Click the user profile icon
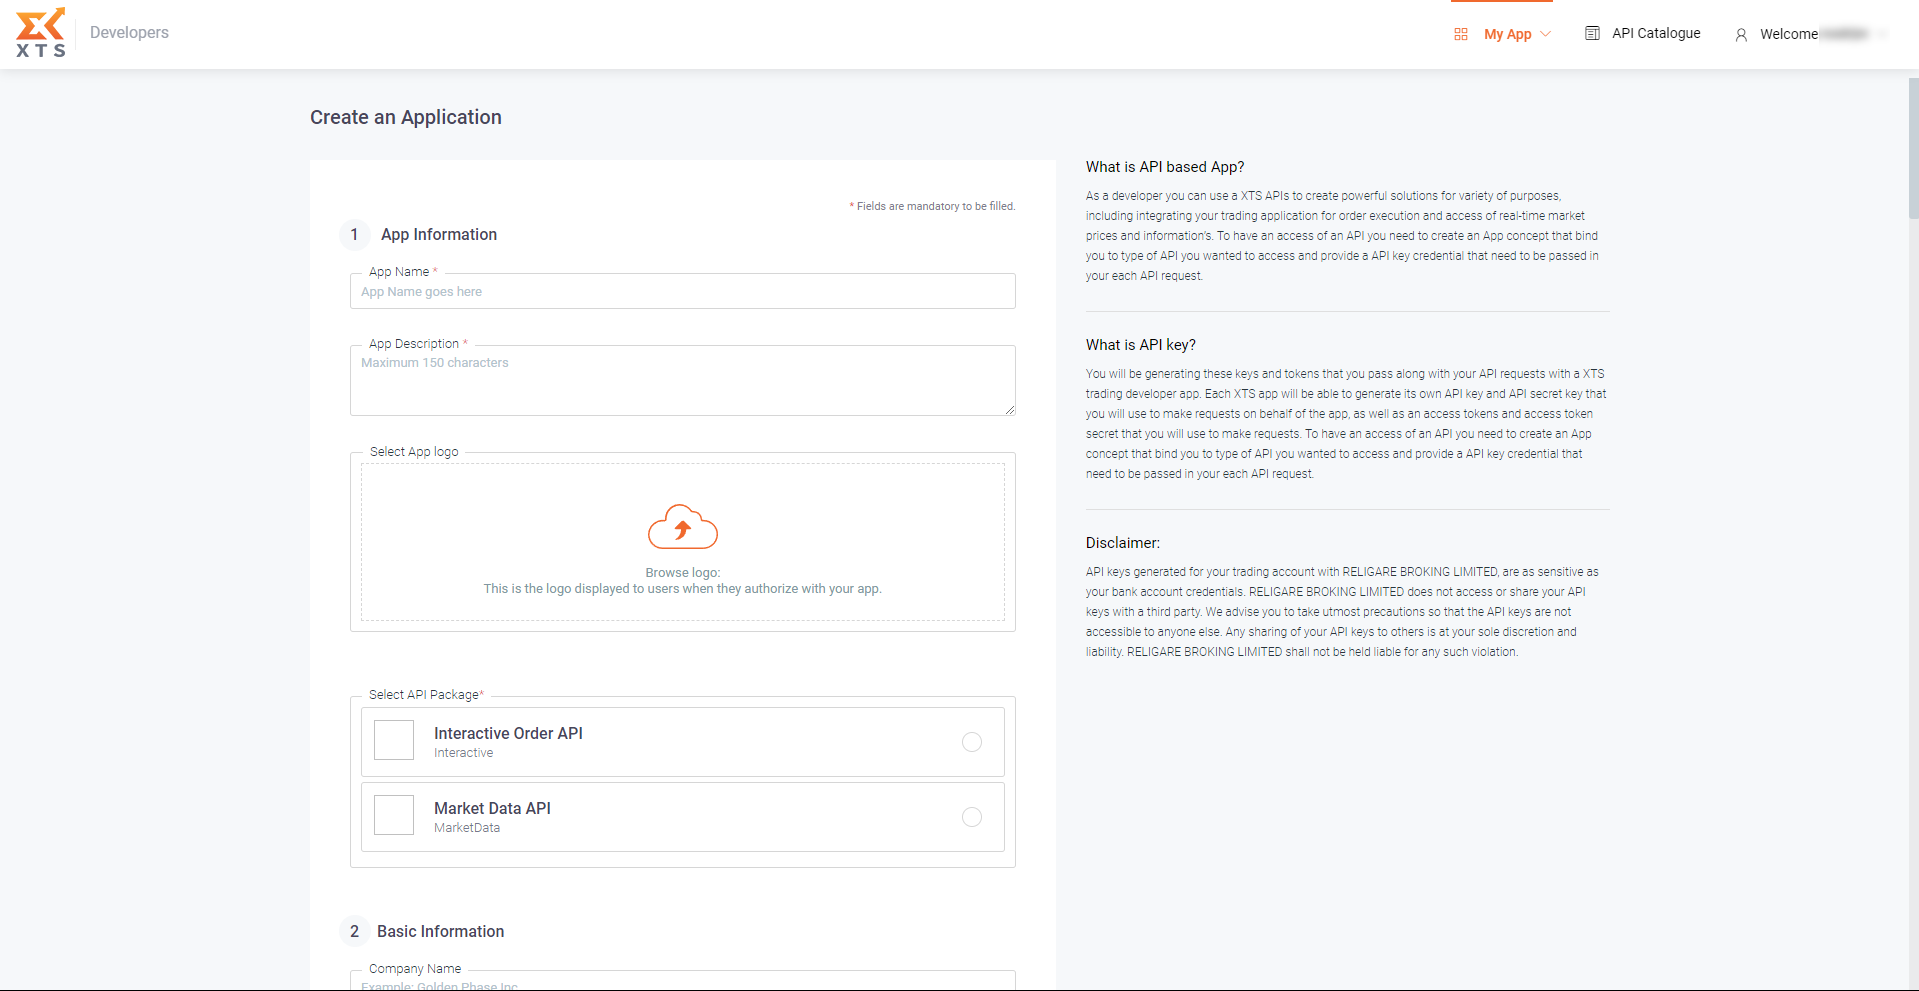Viewport: 1919px width, 991px height. [1741, 35]
